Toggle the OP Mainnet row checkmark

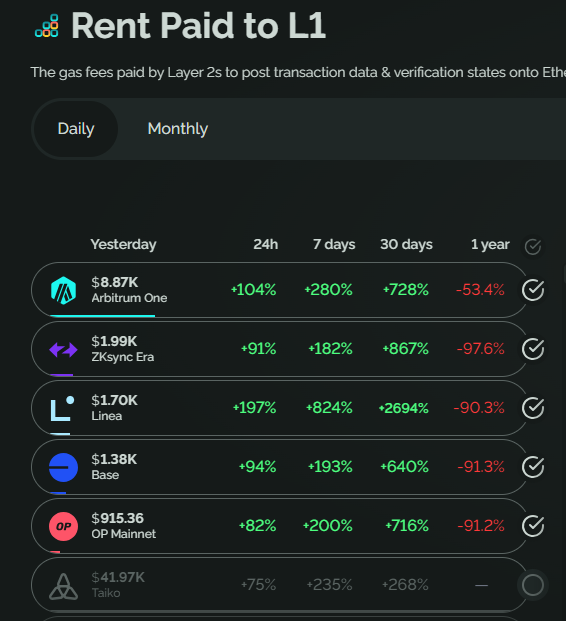click(x=533, y=526)
